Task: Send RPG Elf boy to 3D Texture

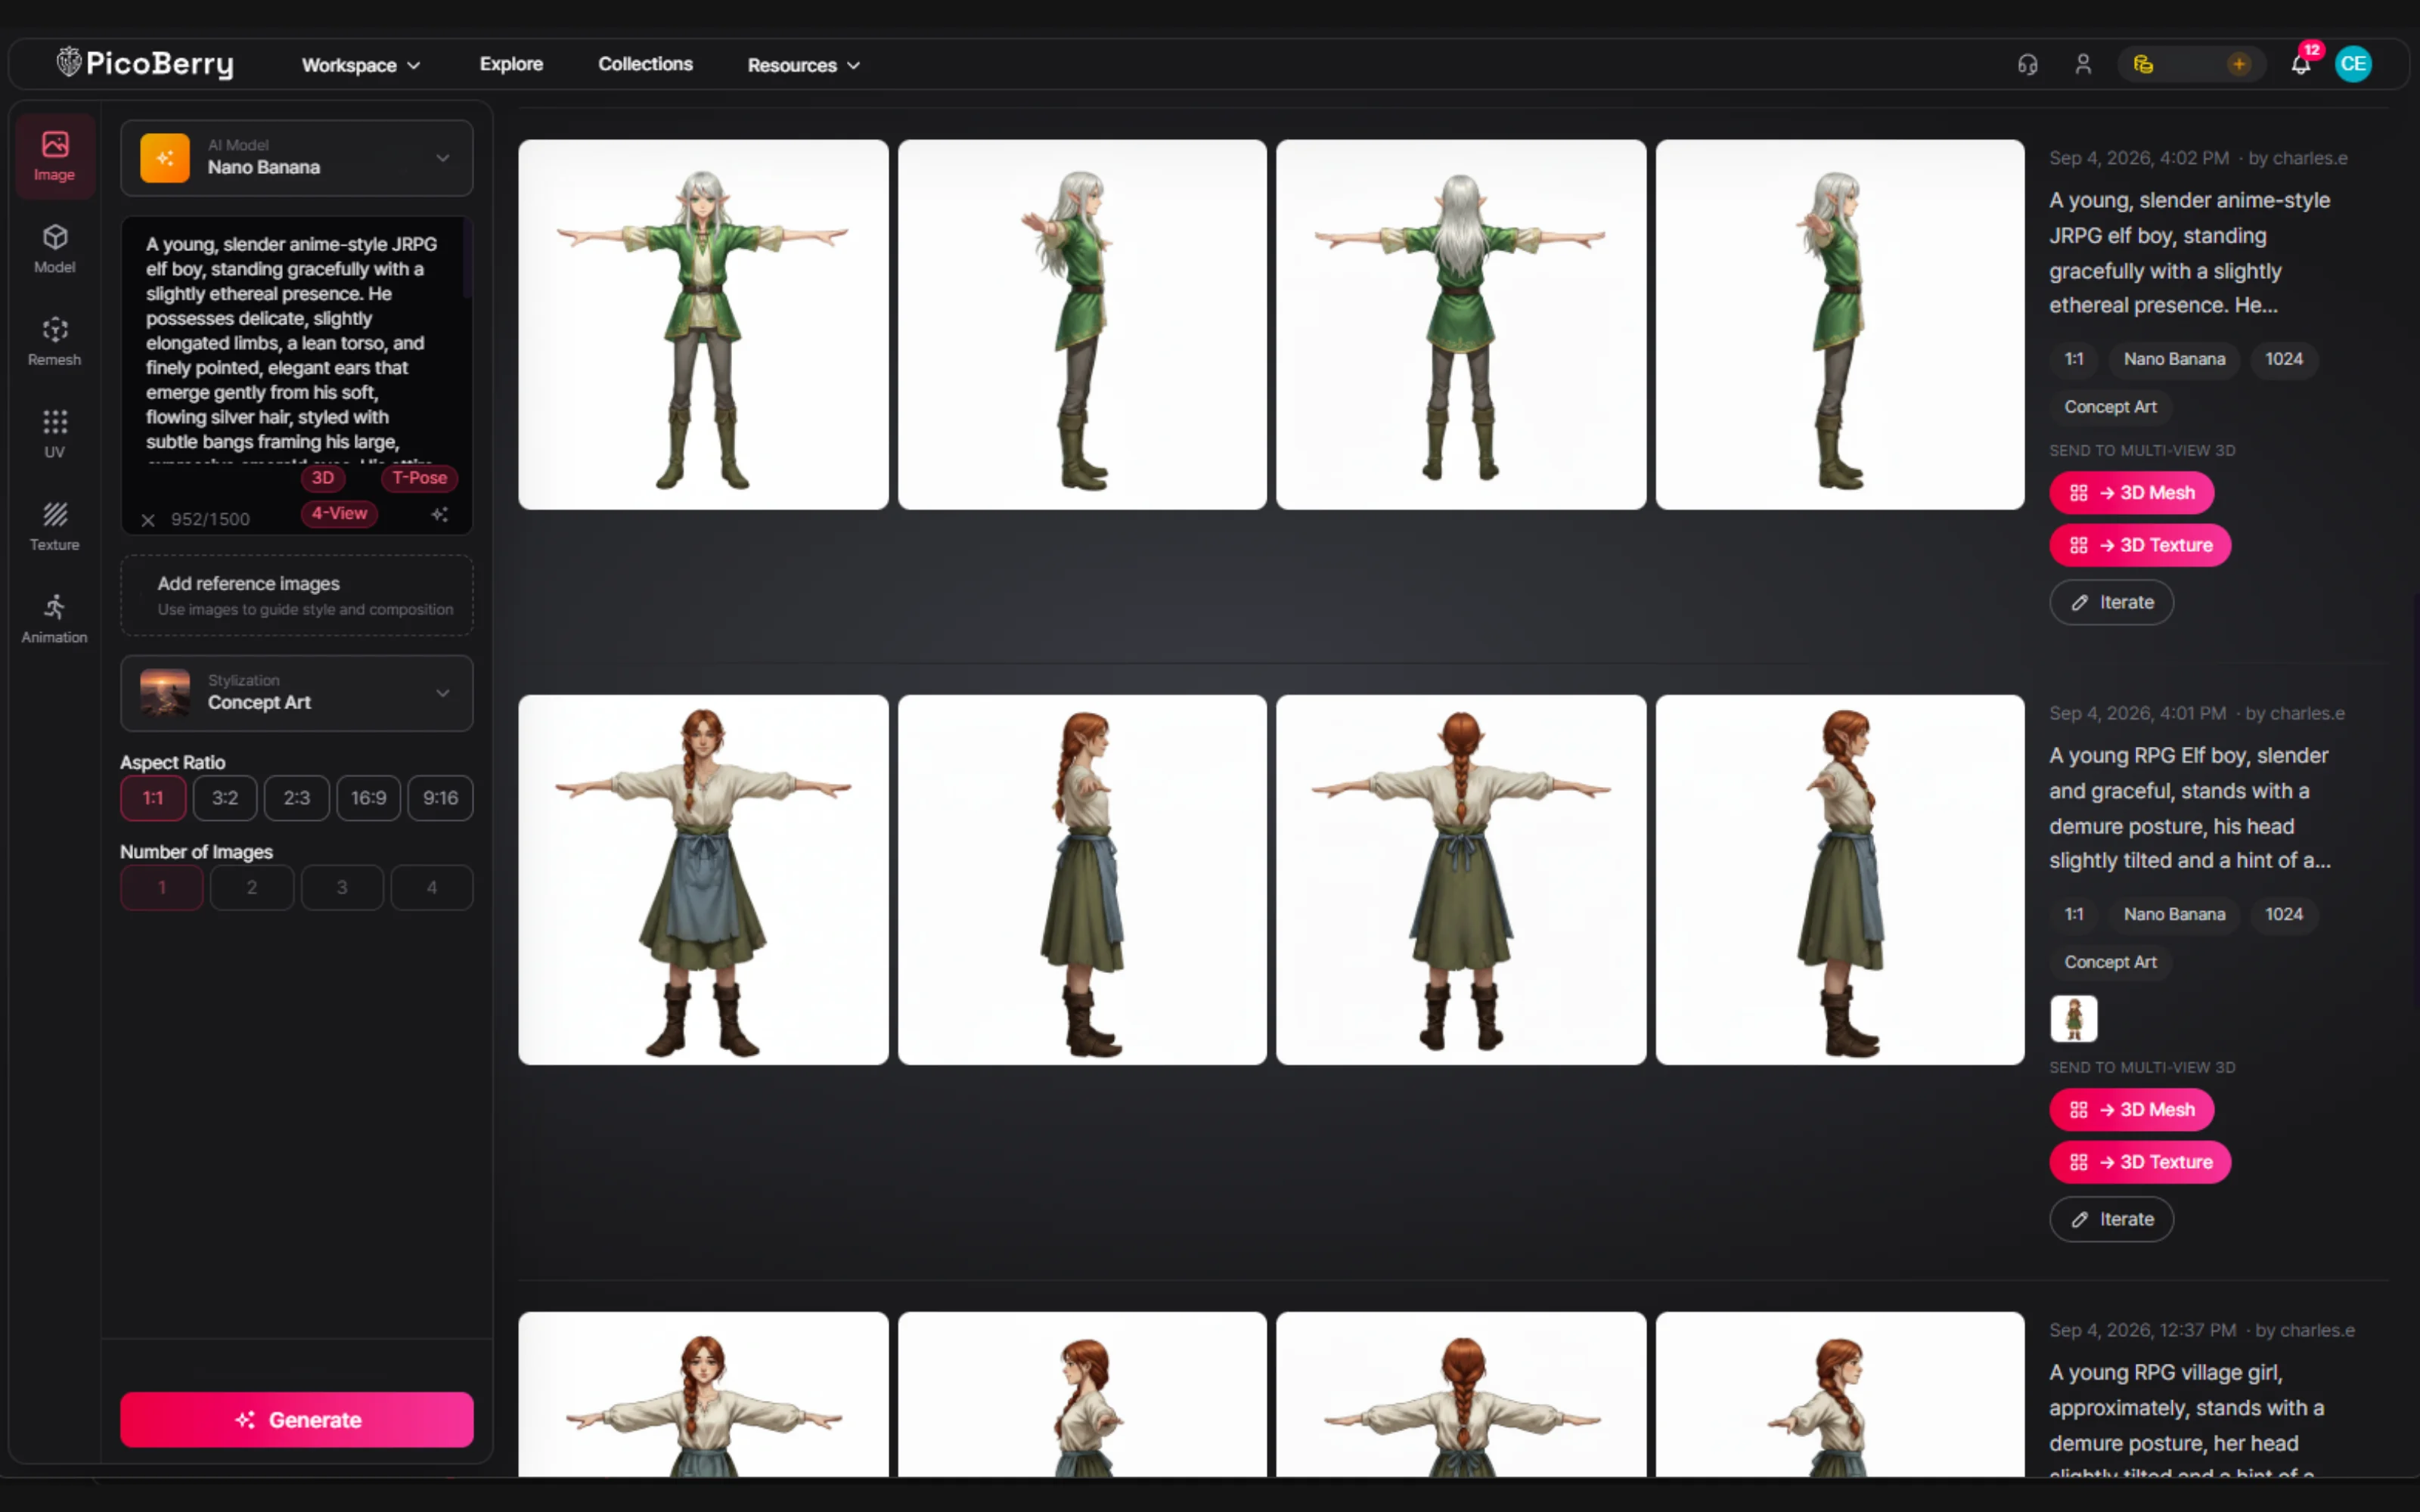Action: (2141, 1162)
